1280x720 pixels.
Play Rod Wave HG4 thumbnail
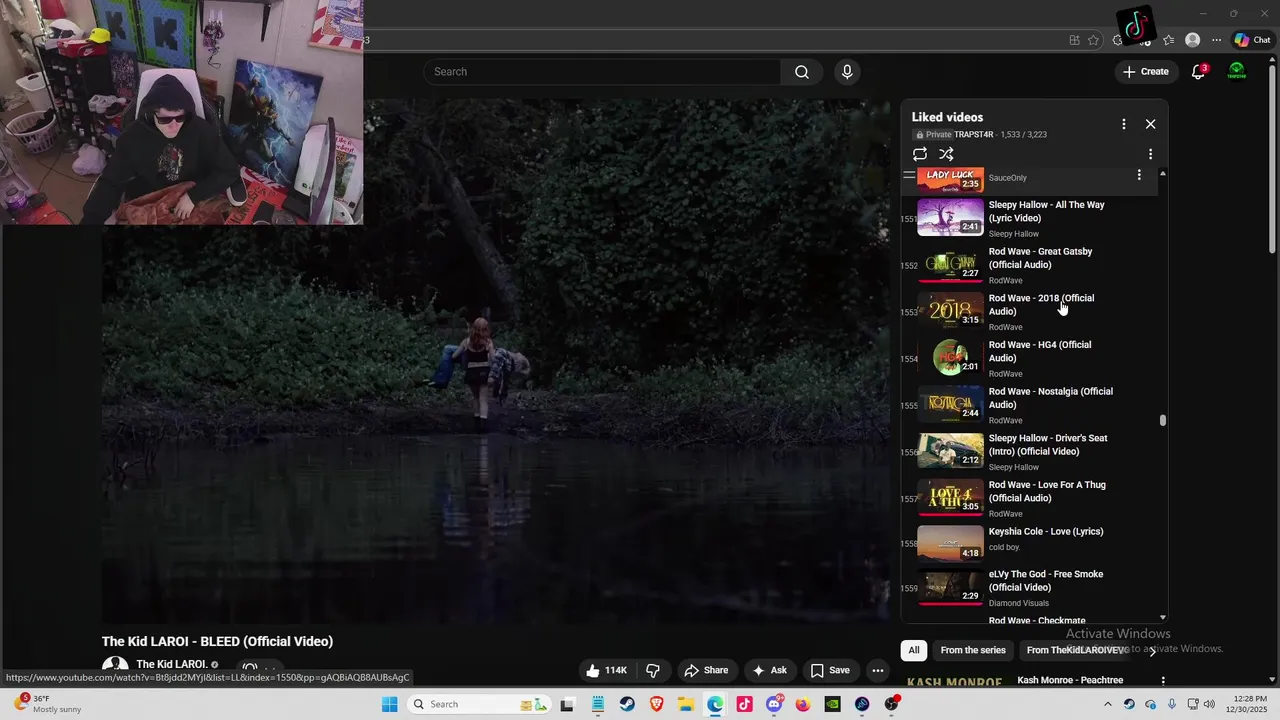click(x=950, y=358)
